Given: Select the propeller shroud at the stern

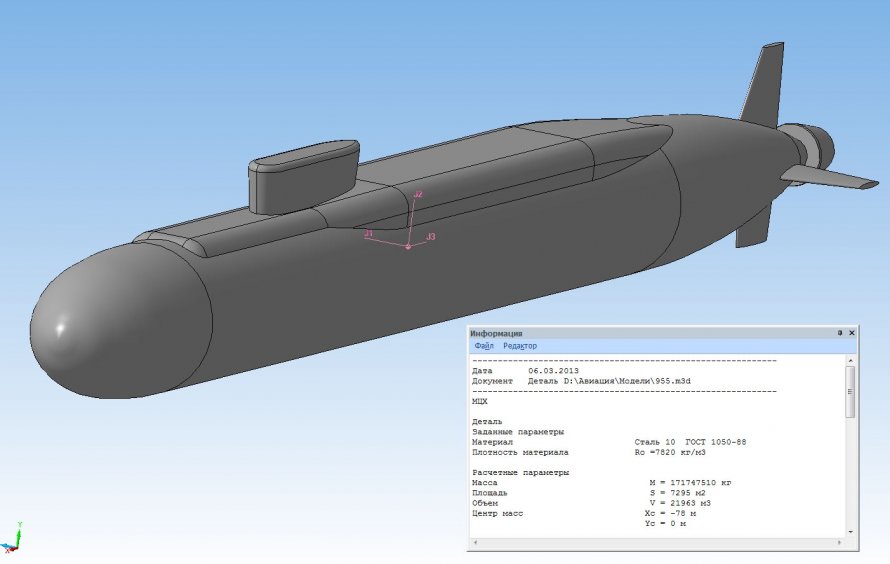Looking at the screenshot, I should (815, 145).
